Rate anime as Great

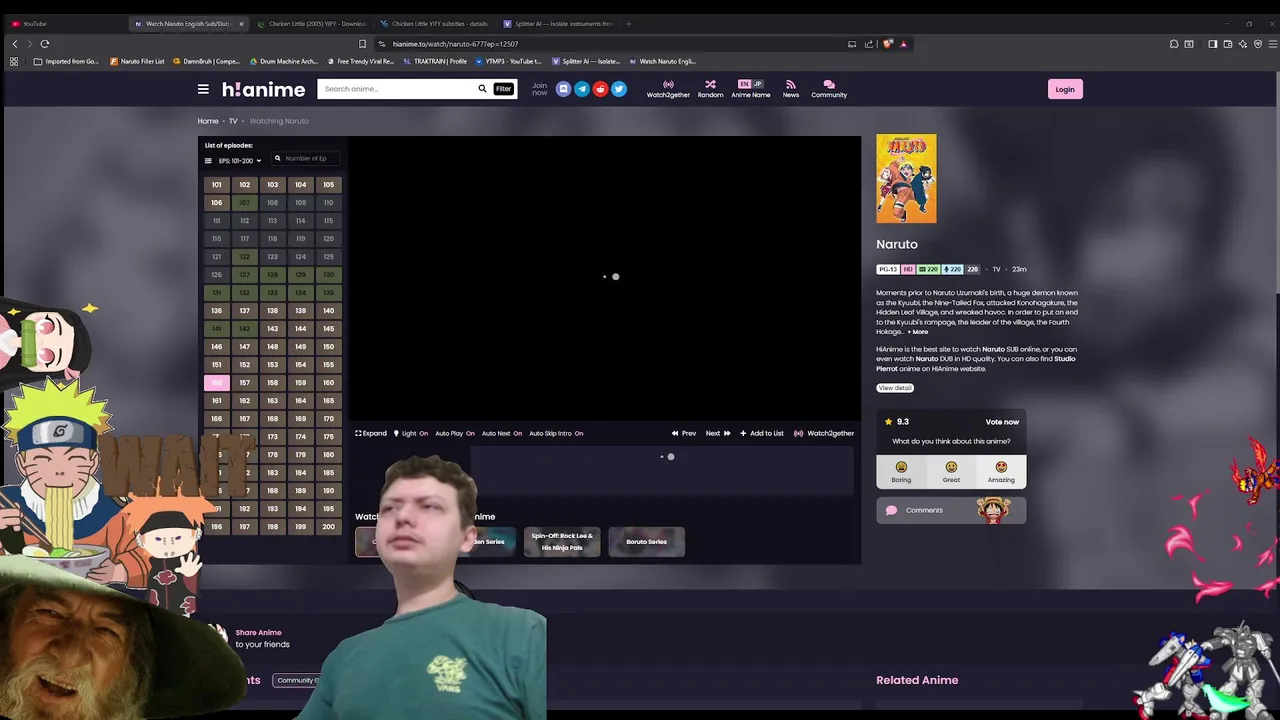pos(951,472)
